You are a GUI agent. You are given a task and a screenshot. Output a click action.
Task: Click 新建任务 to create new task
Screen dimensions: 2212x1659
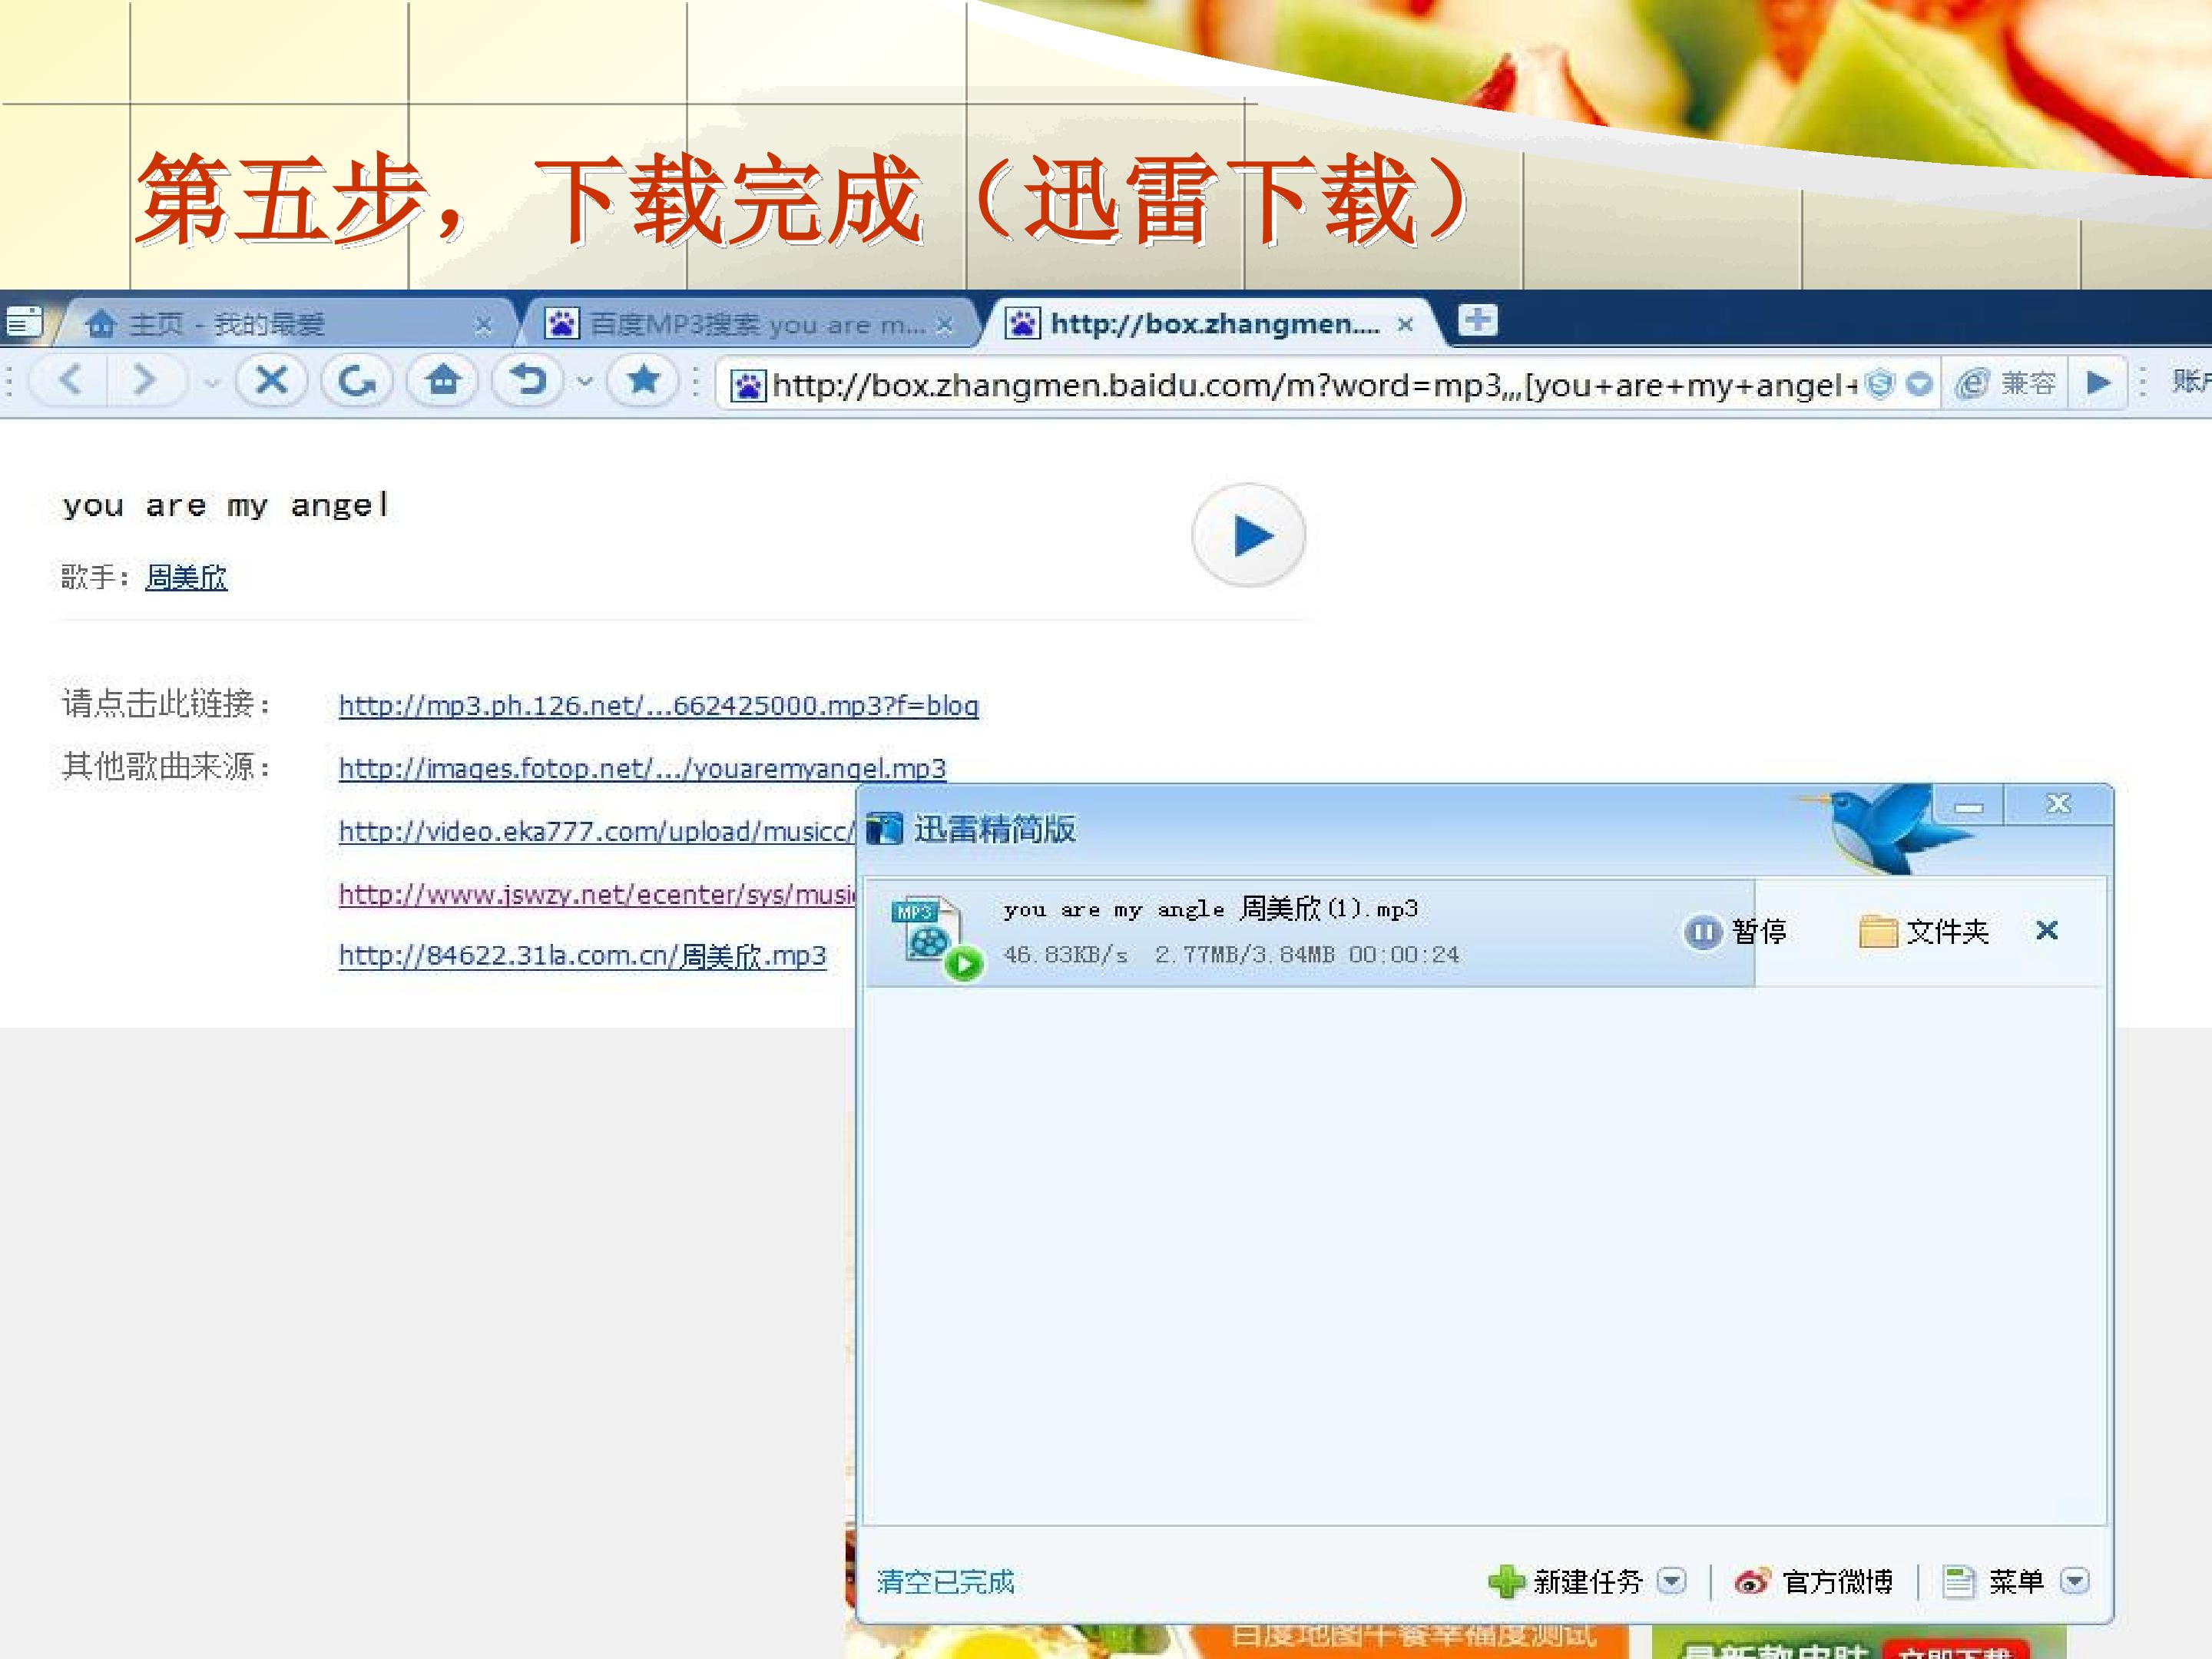click(x=1566, y=1581)
